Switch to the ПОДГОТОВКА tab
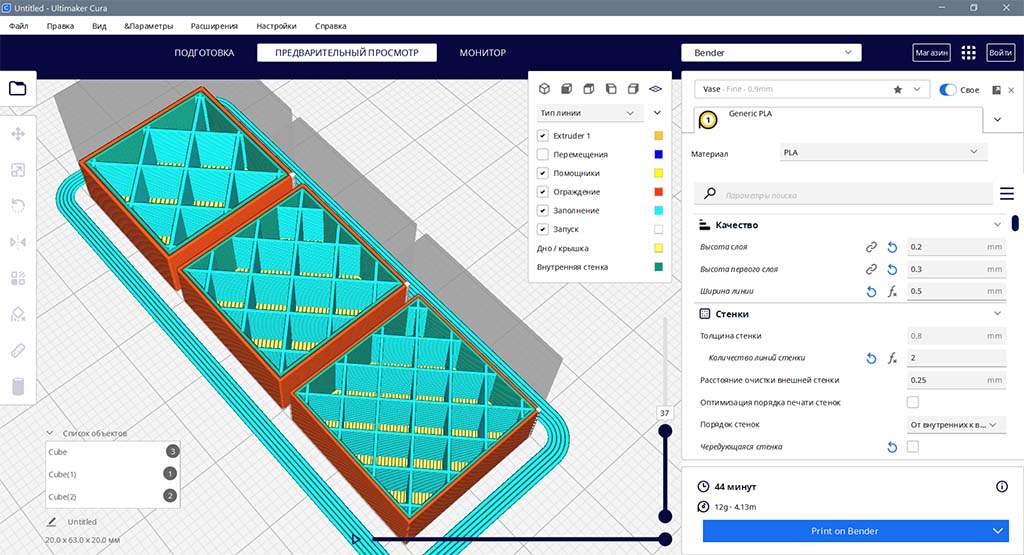The width and height of the screenshot is (1024, 555). pyautogui.click(x=204, y=52)
